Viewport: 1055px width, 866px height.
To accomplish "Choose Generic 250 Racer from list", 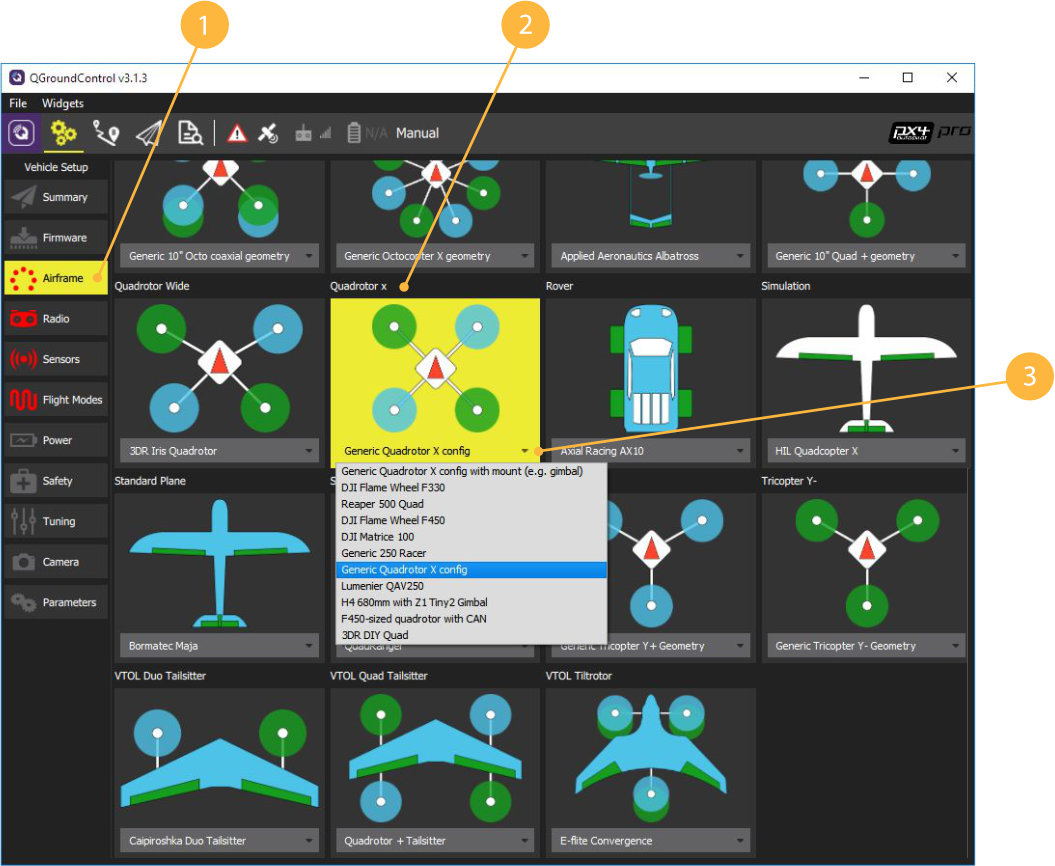I will coord(471,553).
